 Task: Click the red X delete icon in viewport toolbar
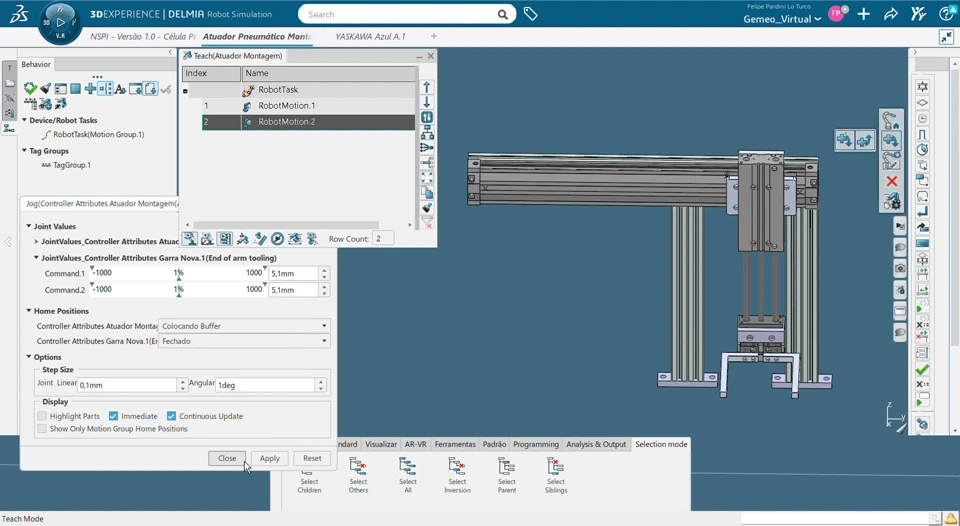[x=891, y=181]
